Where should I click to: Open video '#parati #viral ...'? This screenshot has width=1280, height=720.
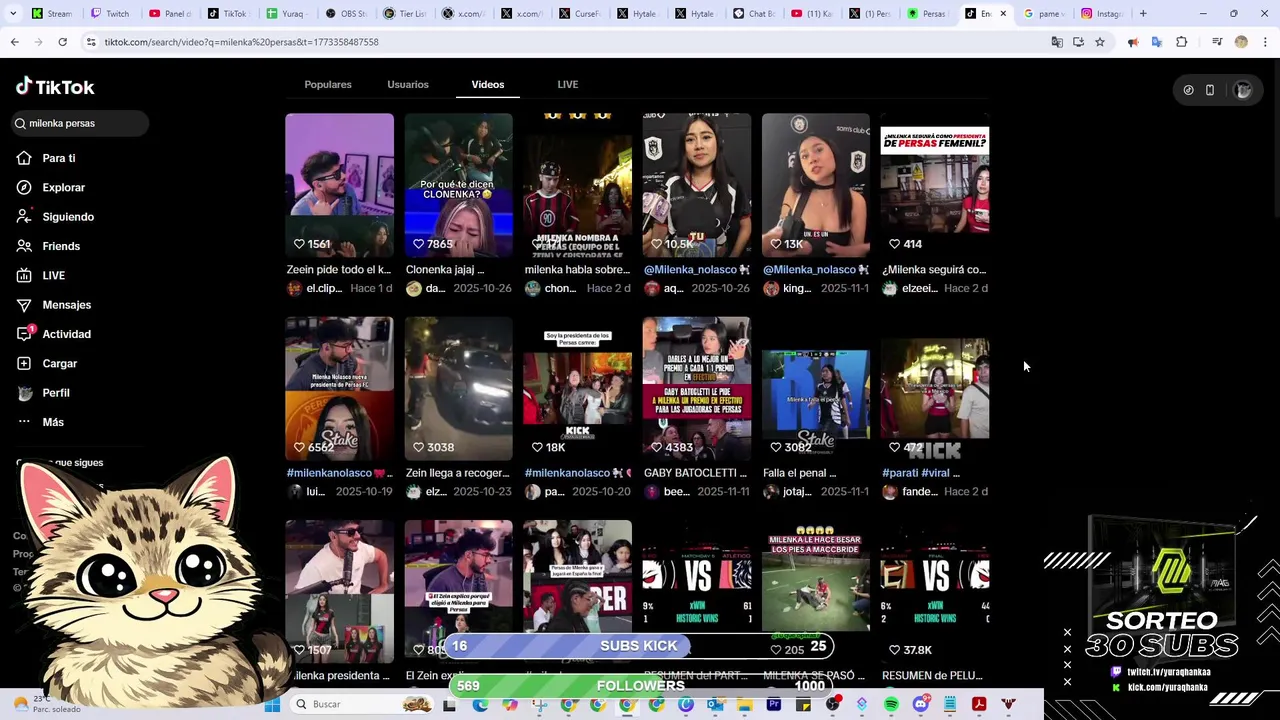click(934, 388)
